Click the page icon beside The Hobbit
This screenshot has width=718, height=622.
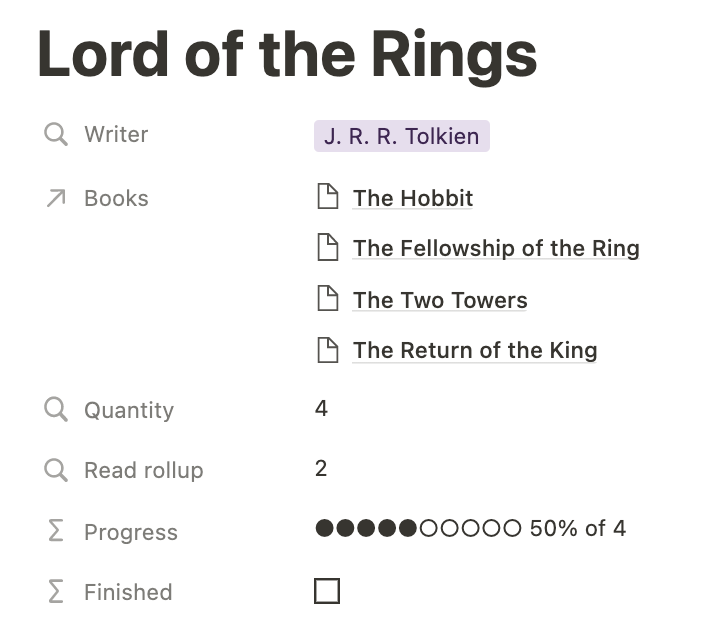click(x=328, y=196)
